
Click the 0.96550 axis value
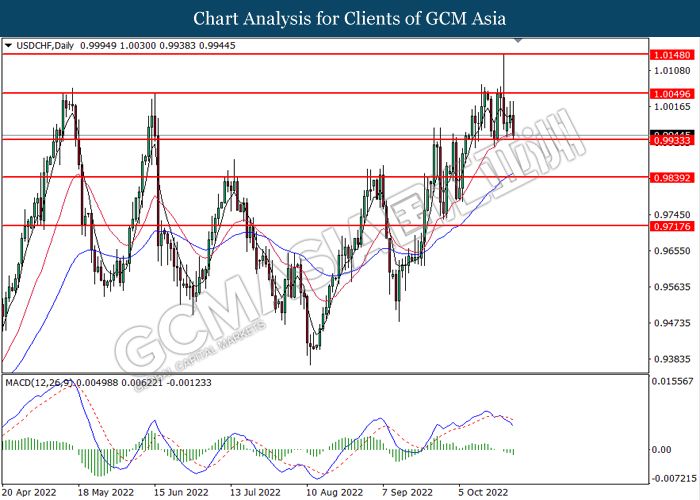coord(672,251)
